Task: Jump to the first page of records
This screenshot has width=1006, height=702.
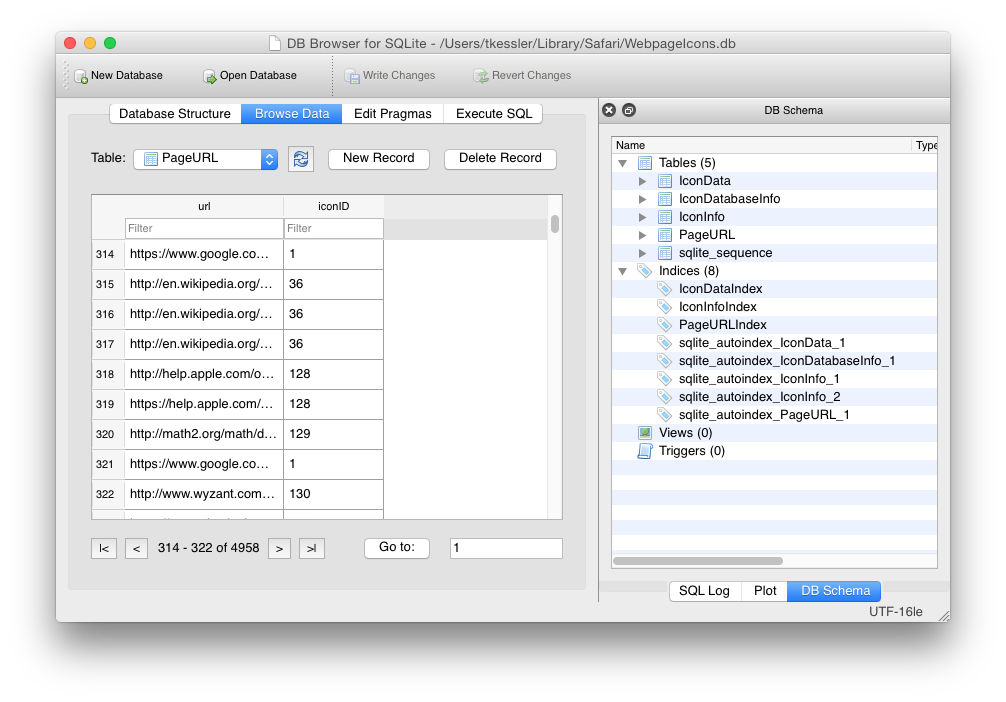Action: (104, 549)
